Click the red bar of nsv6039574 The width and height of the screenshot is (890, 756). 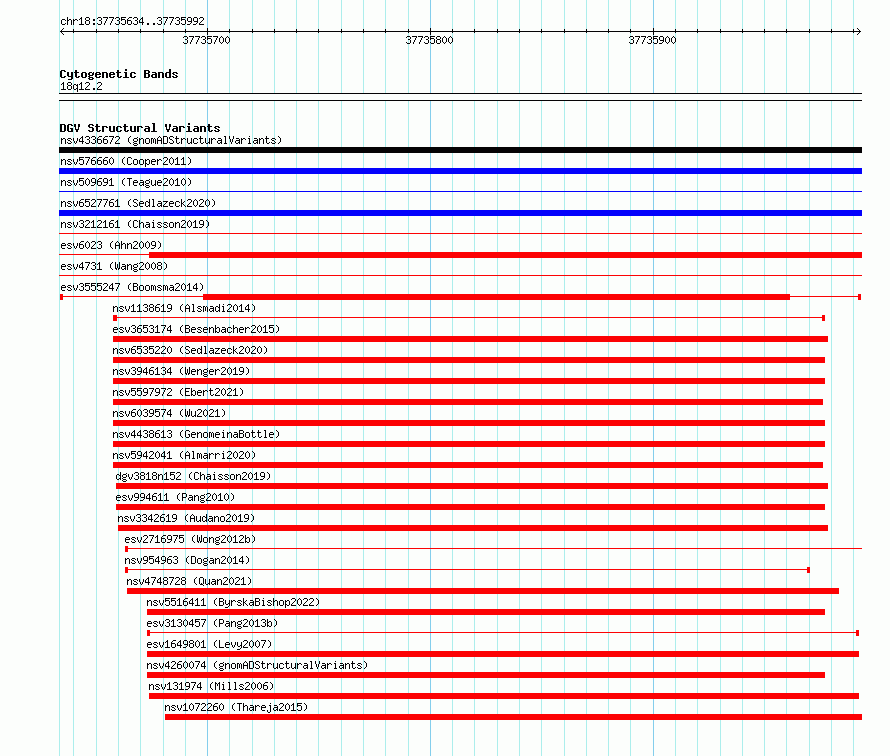click(x=469, y=423)
